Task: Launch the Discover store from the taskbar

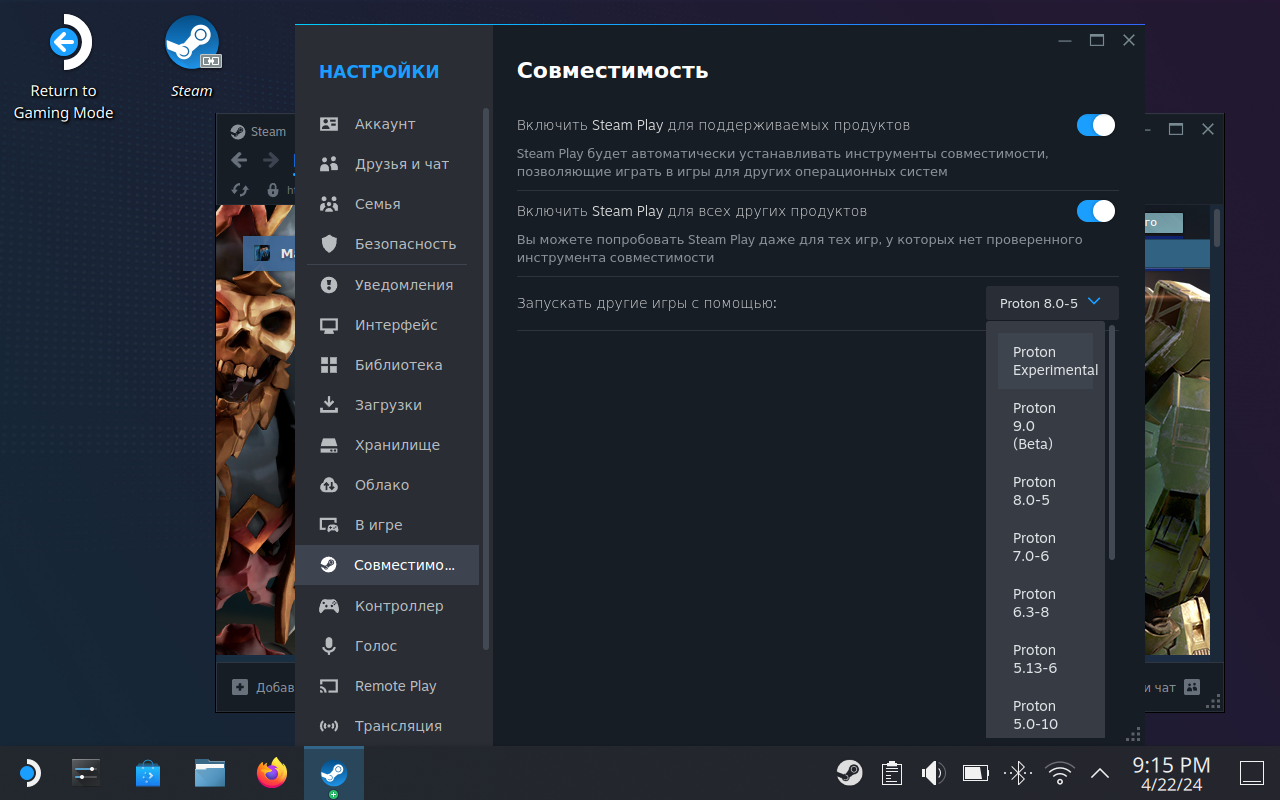Action: pos(148,772)
